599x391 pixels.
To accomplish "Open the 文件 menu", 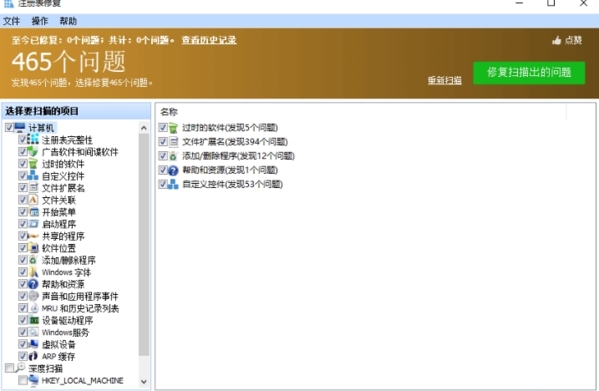I will [x=11, y=21].
